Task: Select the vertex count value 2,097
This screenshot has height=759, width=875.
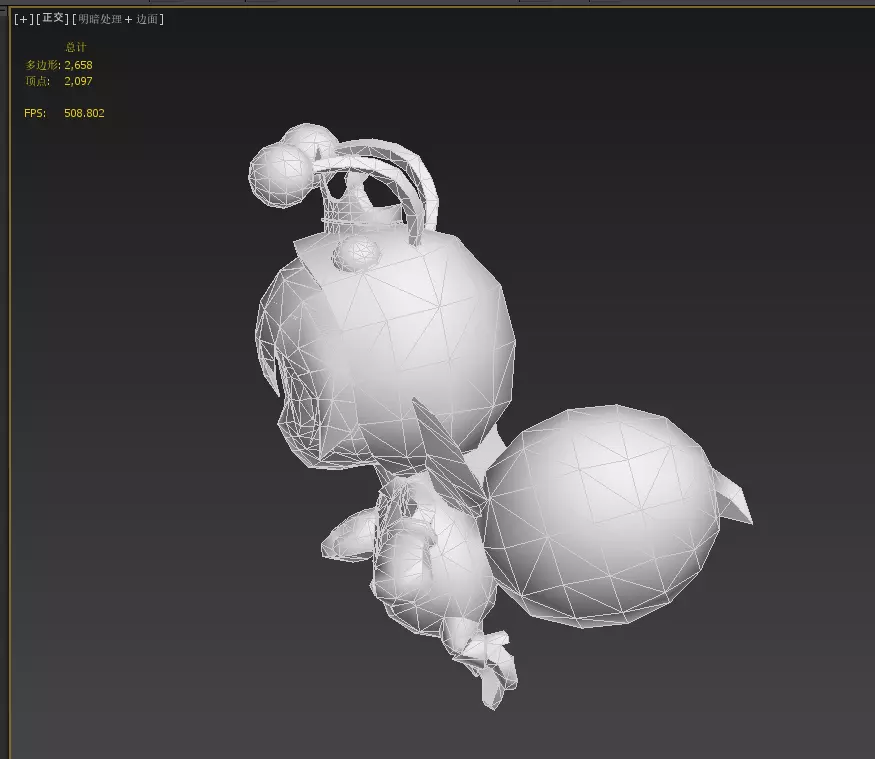Action: (78, 81)
